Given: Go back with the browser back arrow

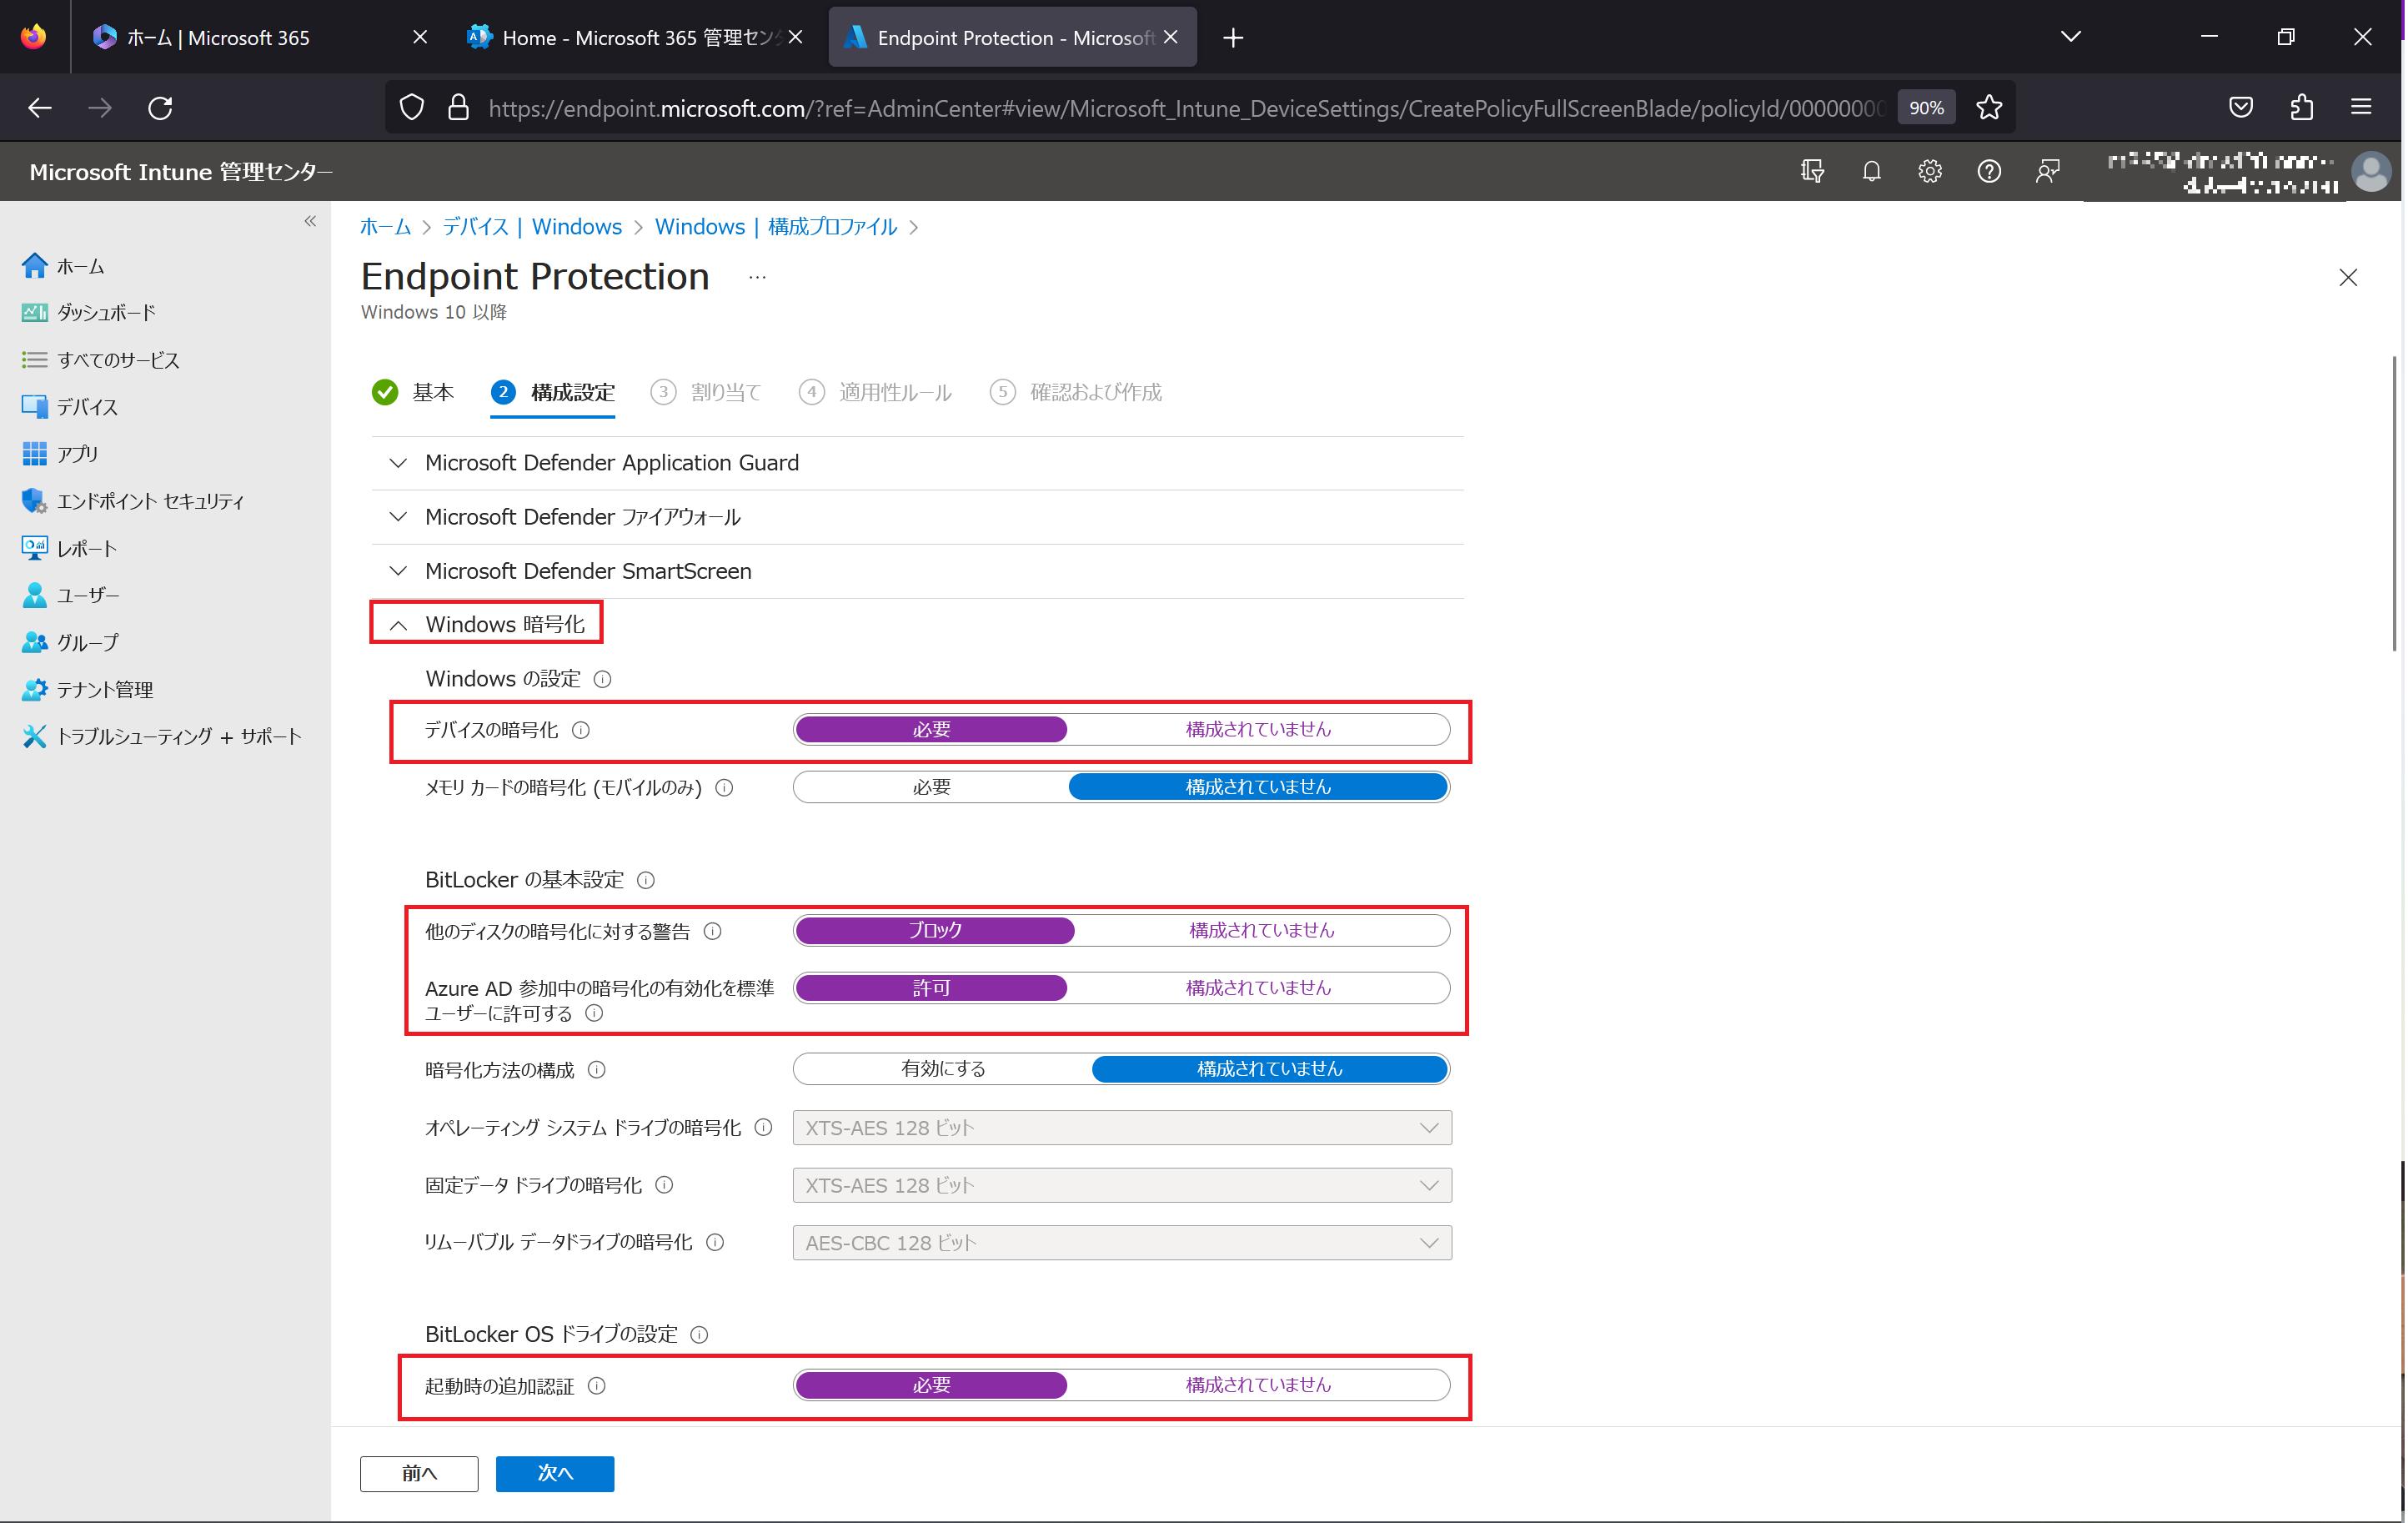Looking at the screenshot, I should coord(39,107).
